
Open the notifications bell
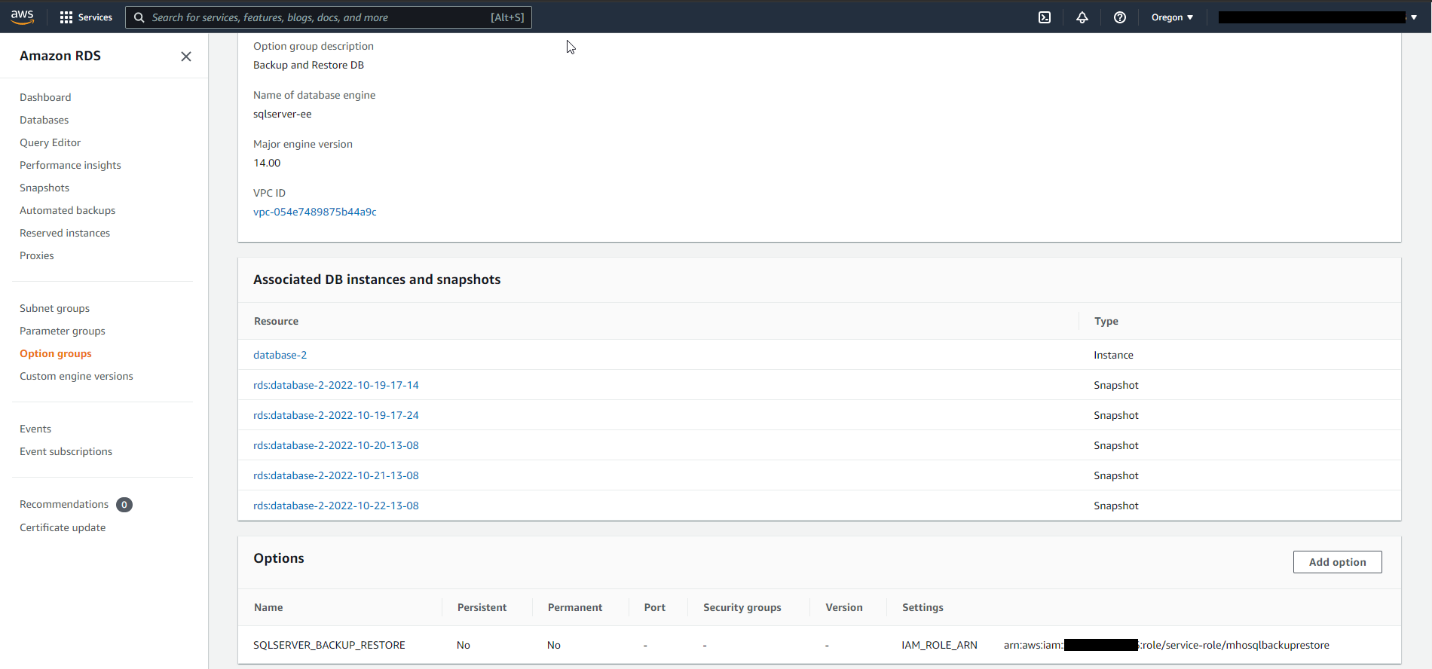[x=1082, y=17]
